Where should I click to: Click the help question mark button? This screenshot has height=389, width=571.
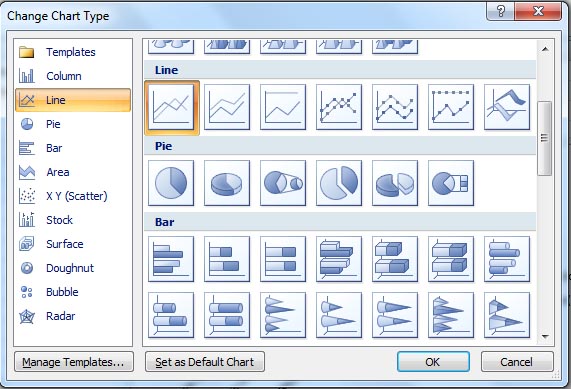[500, 11]
